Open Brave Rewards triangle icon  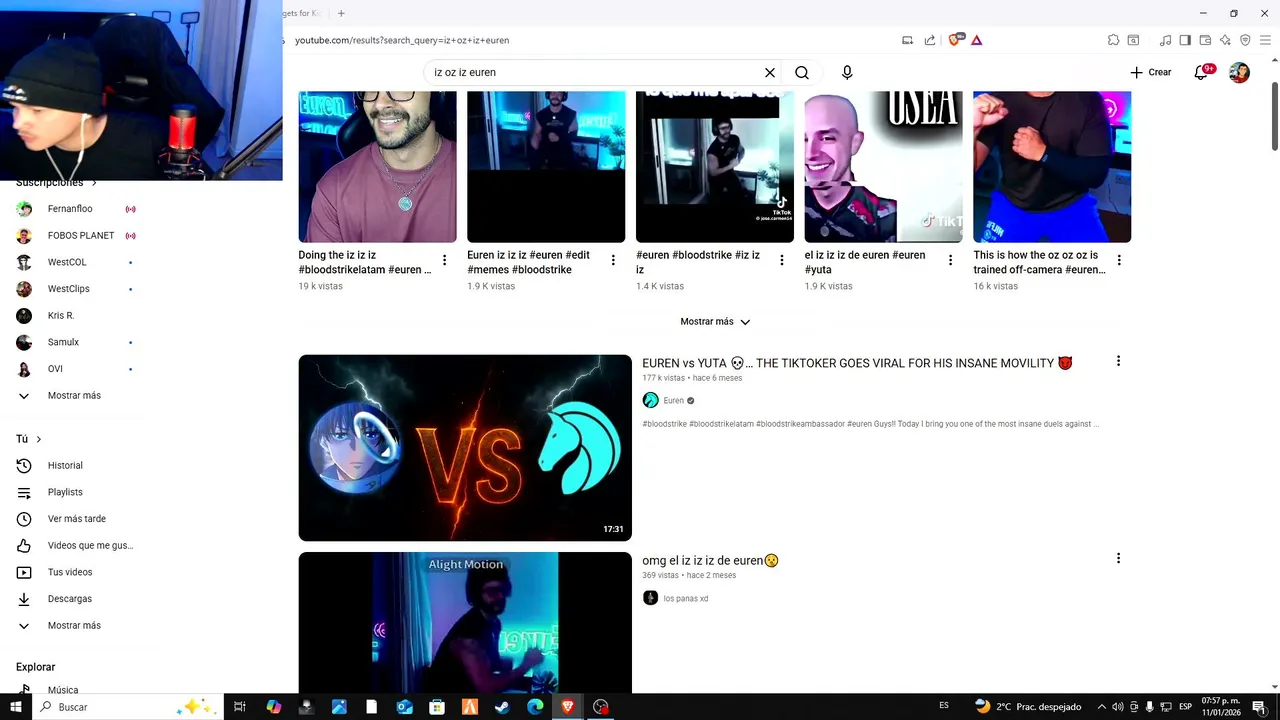(x=977, y=40)
